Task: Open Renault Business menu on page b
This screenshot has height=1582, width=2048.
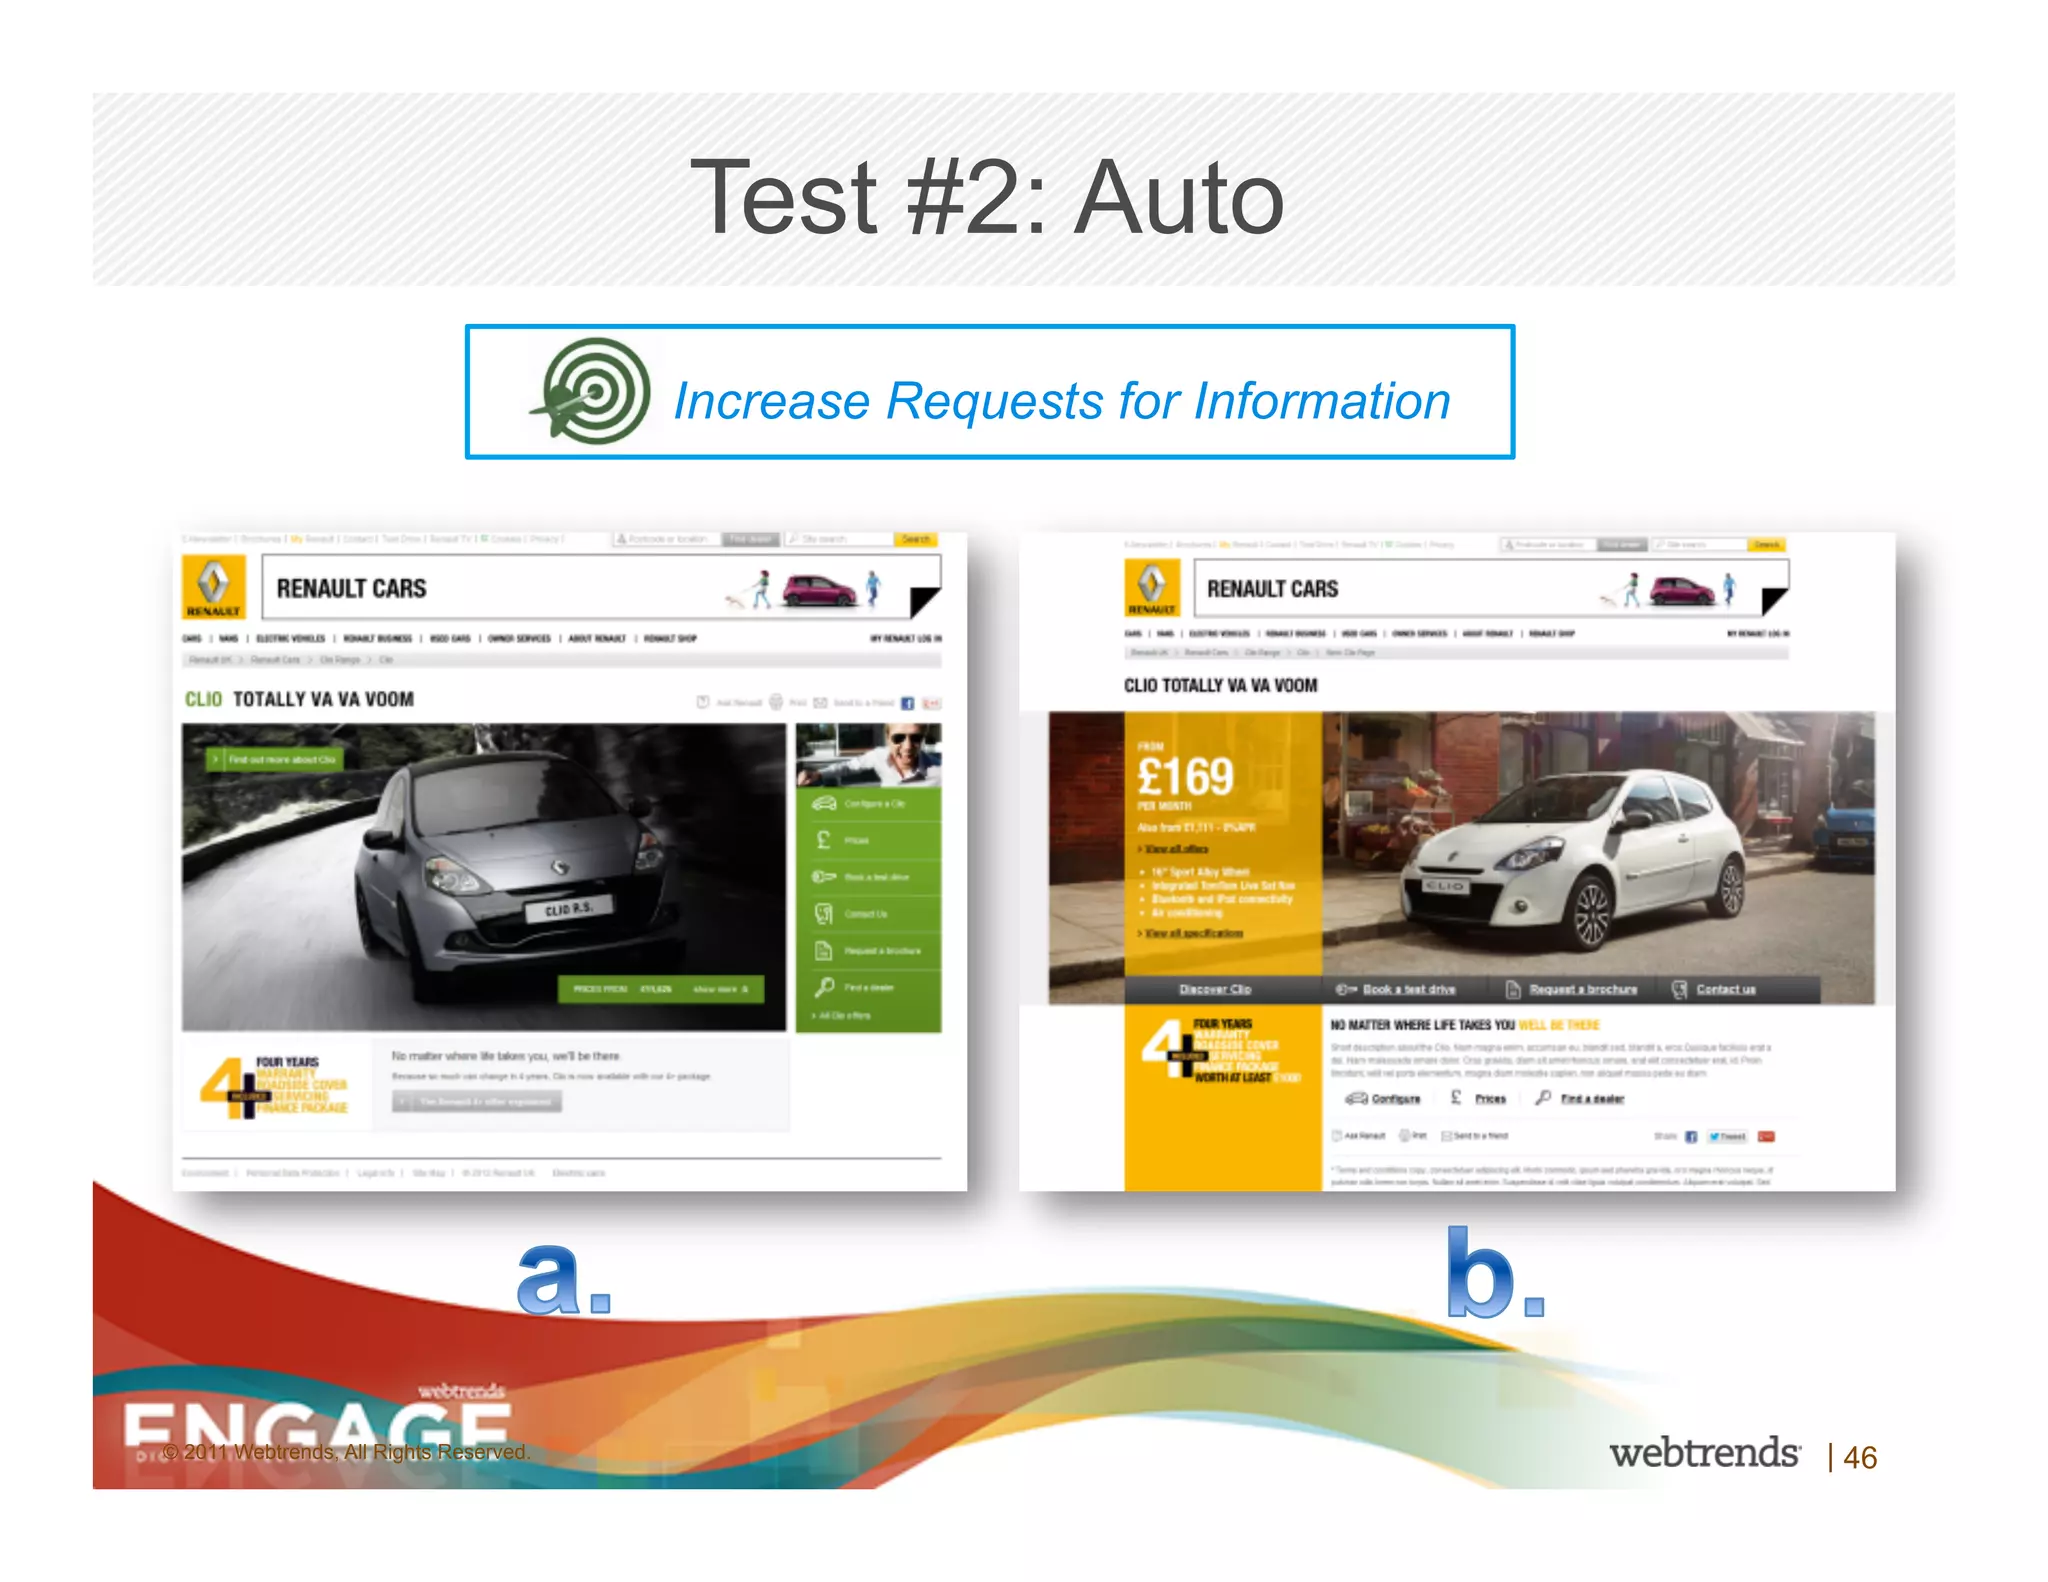Action: 1295,633
